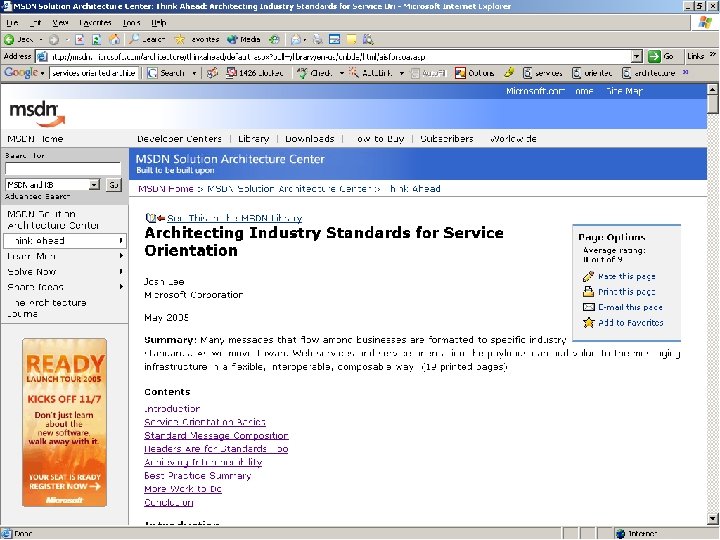Image resolution: width=720 pixels, height=540 pixels.
Task: Open the Help menu
Action: click(x=158, y=22)
